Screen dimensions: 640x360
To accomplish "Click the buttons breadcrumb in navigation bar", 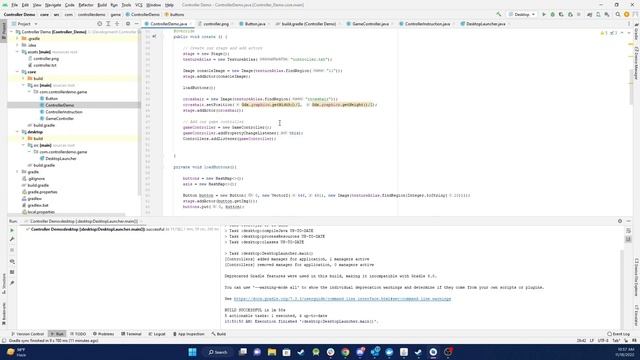I will pos(174,14).
